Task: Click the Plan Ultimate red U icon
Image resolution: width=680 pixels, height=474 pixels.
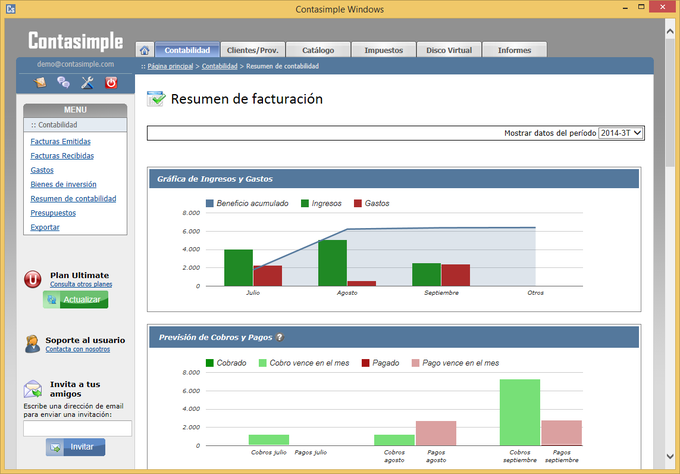Action: [33, 279]
